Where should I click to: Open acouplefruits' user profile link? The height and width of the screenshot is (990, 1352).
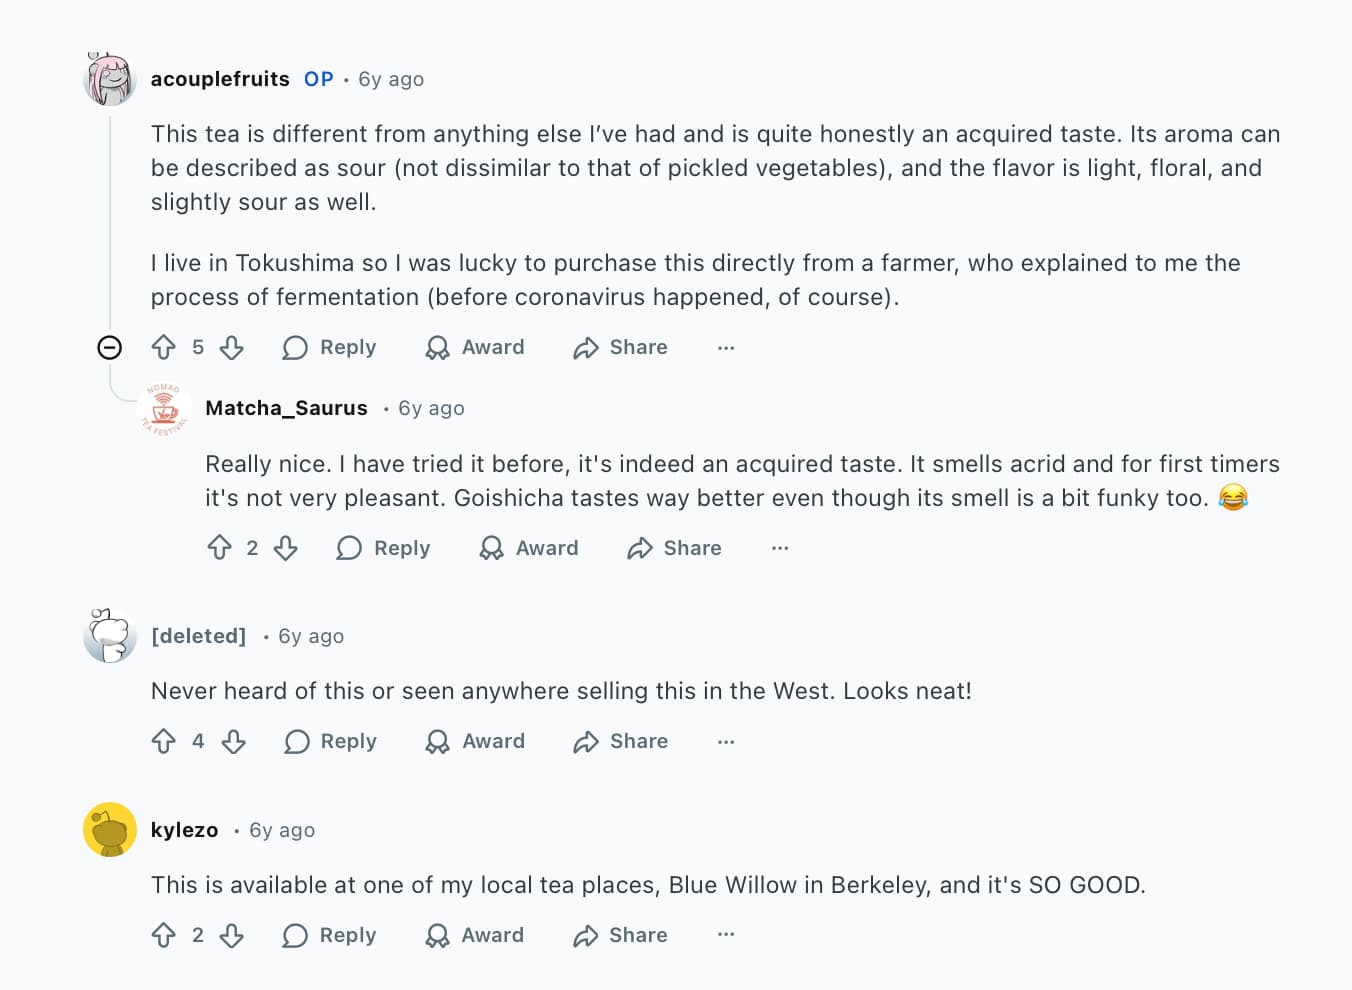click(220, 79)
